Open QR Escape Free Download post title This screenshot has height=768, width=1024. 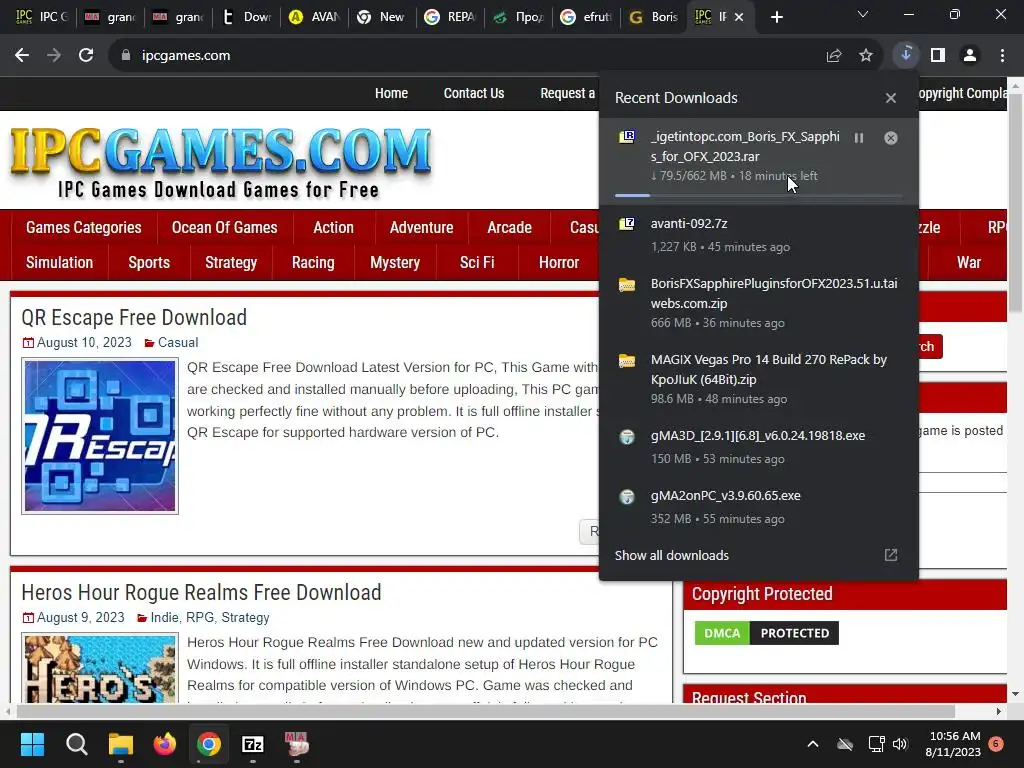coord(134,317)
